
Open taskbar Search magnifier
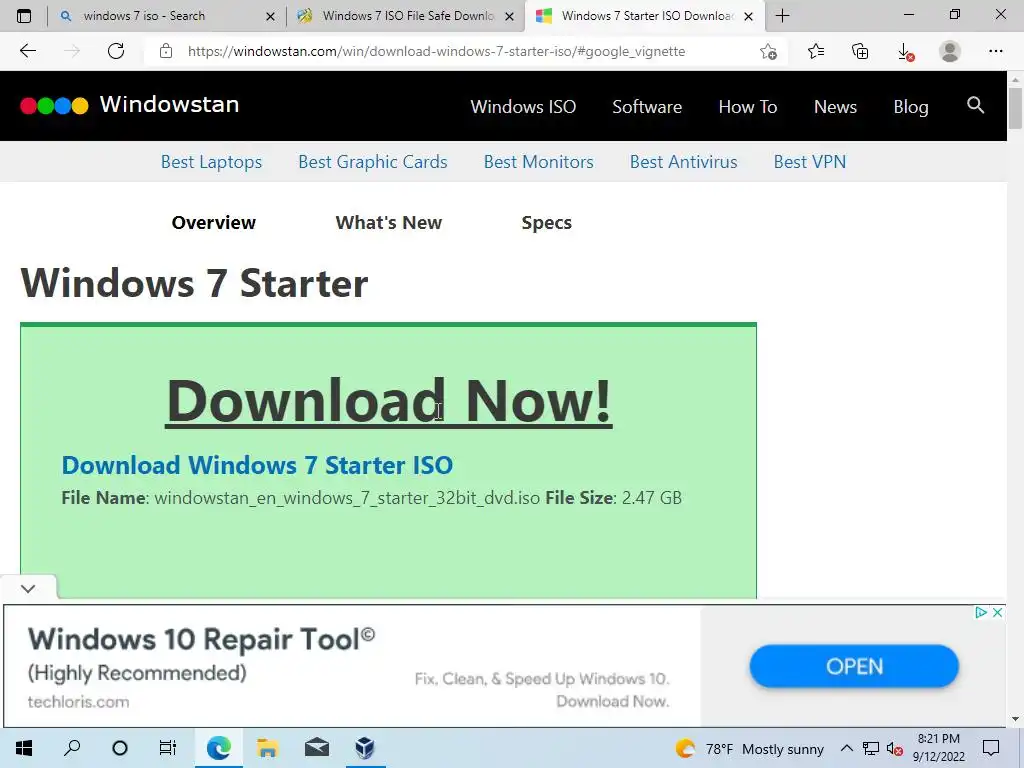click(x=72, y=748)
